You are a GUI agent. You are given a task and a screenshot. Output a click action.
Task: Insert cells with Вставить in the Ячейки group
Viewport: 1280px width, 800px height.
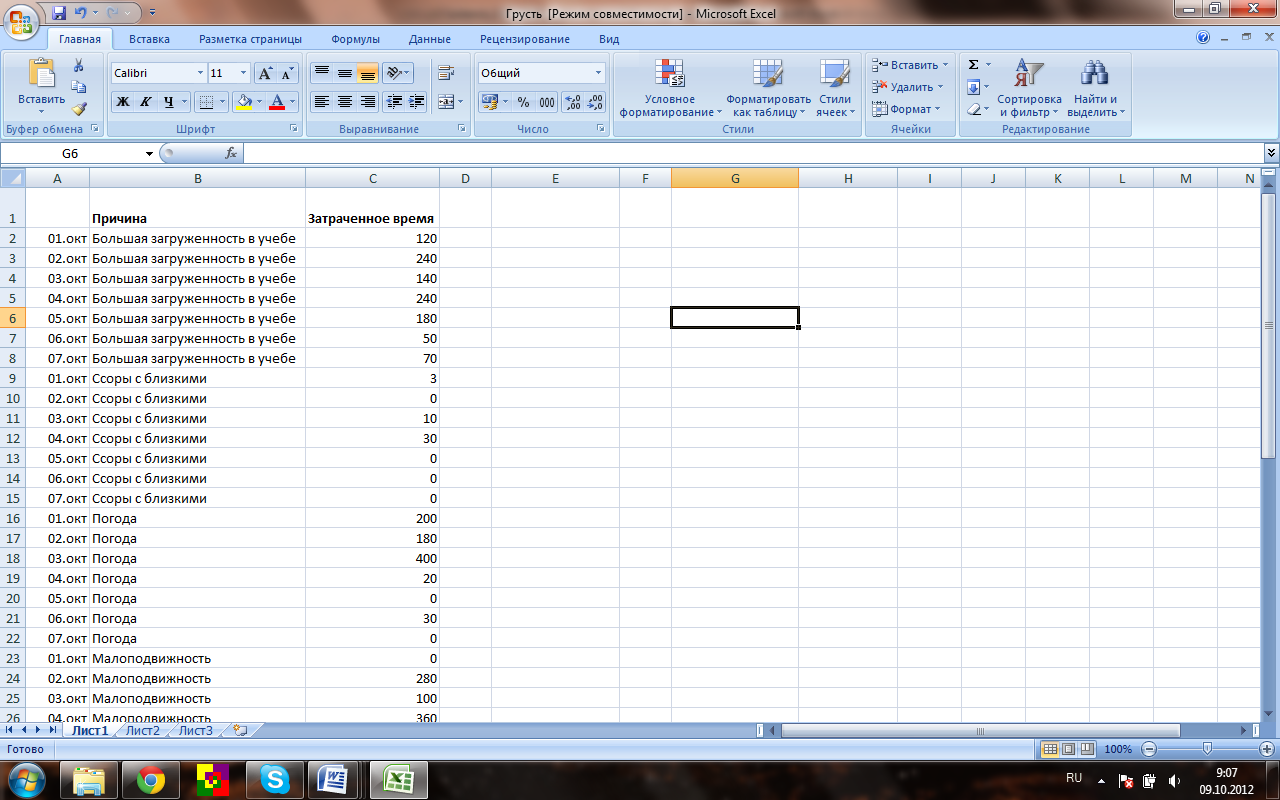(x=909, y=65)
